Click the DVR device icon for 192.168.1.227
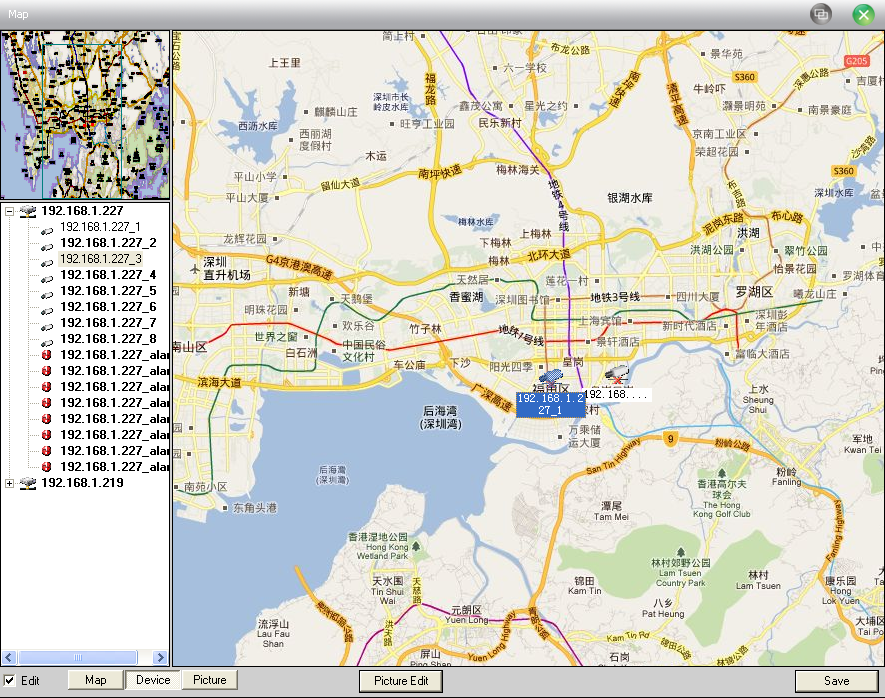 [28, 212]
